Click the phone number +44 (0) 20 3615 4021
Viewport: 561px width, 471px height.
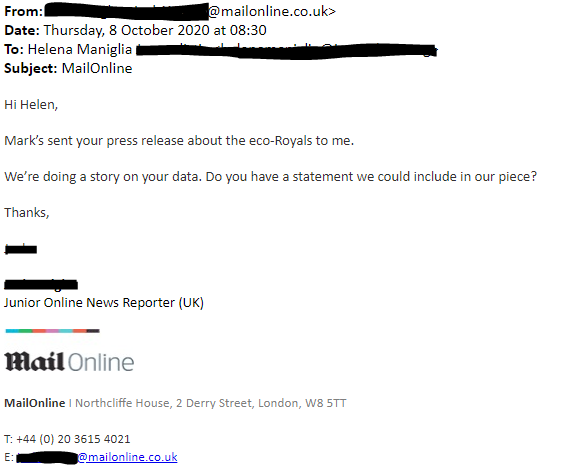coord(73,439)
